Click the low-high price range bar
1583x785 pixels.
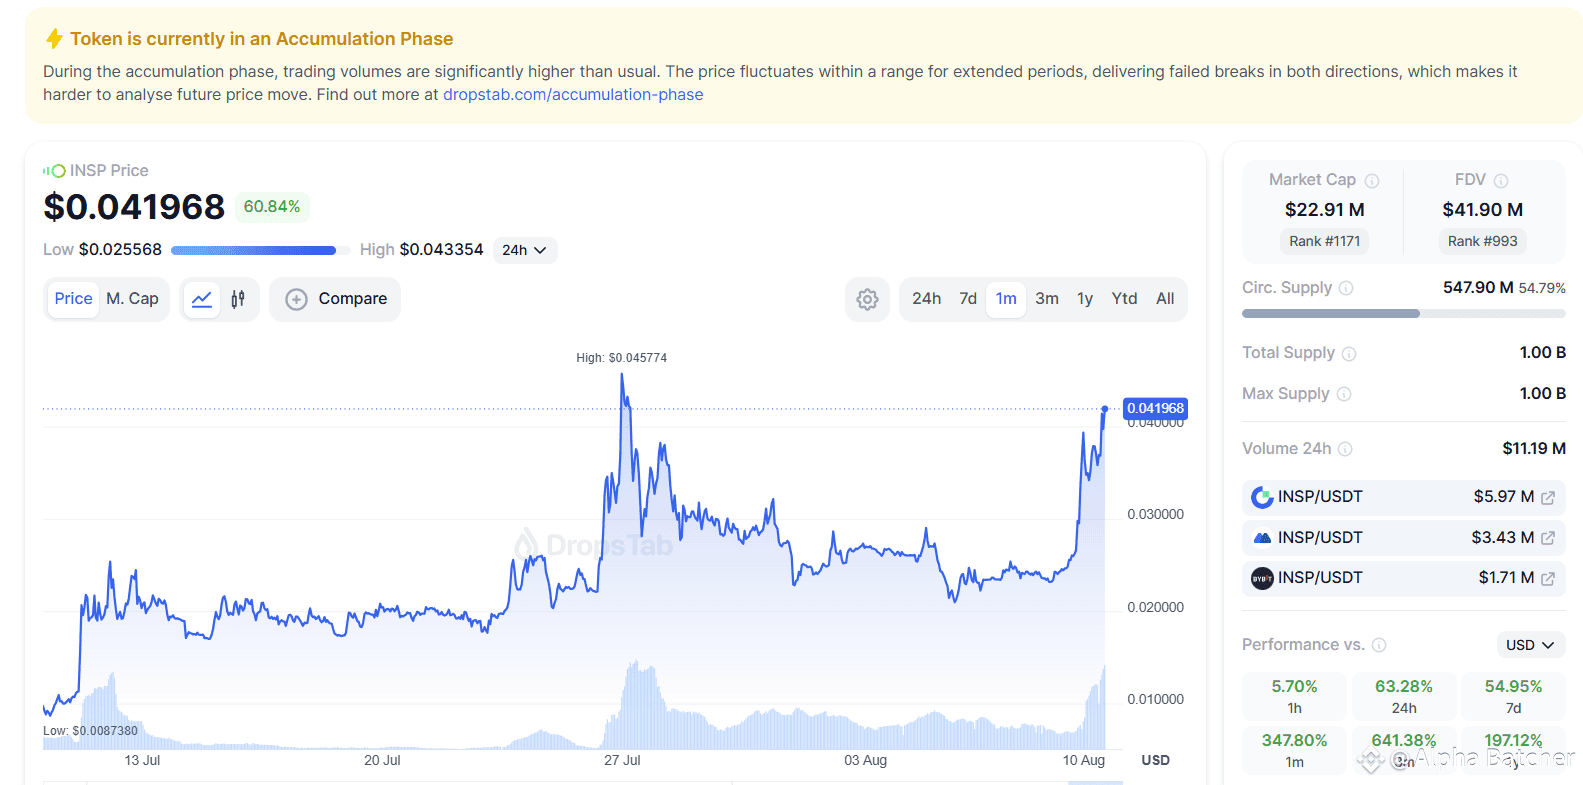point(260,250)
